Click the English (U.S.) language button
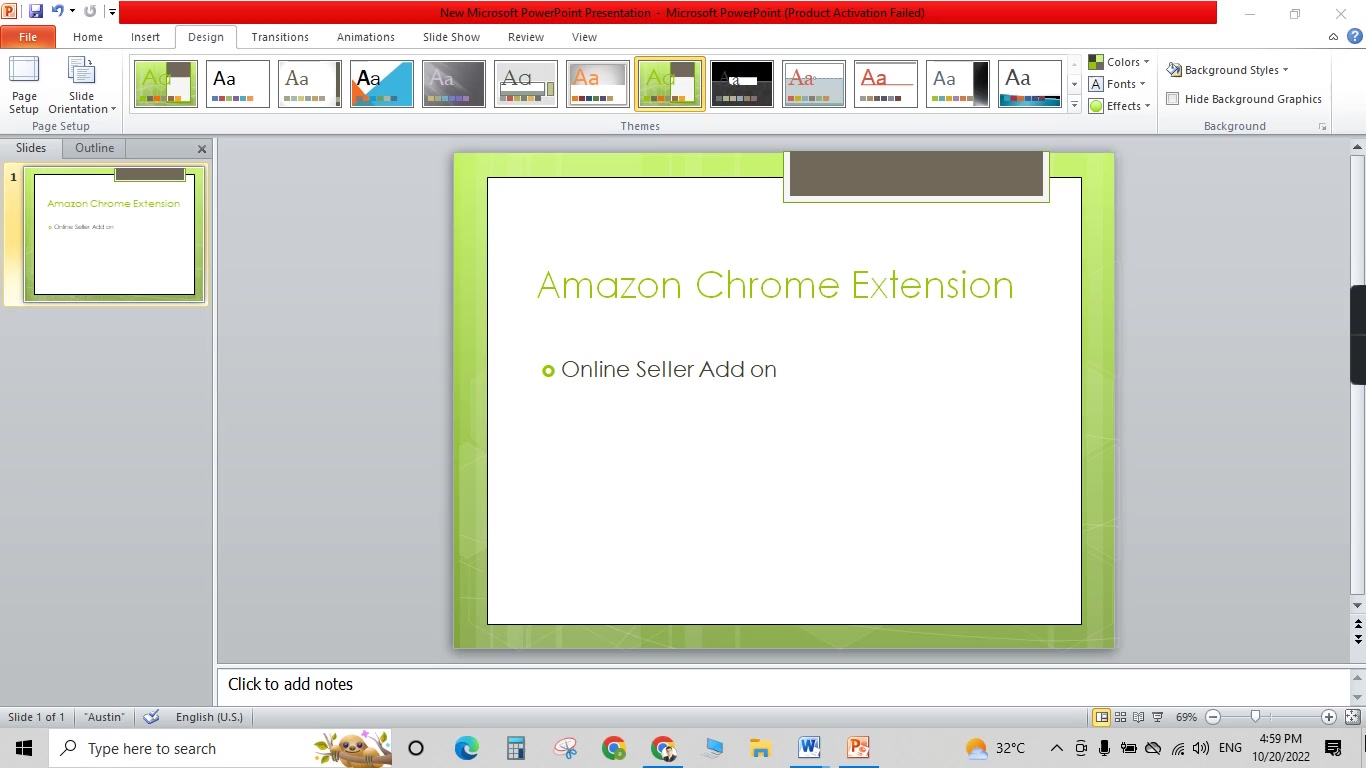The image size is (1366, 768). click(209, 717)
